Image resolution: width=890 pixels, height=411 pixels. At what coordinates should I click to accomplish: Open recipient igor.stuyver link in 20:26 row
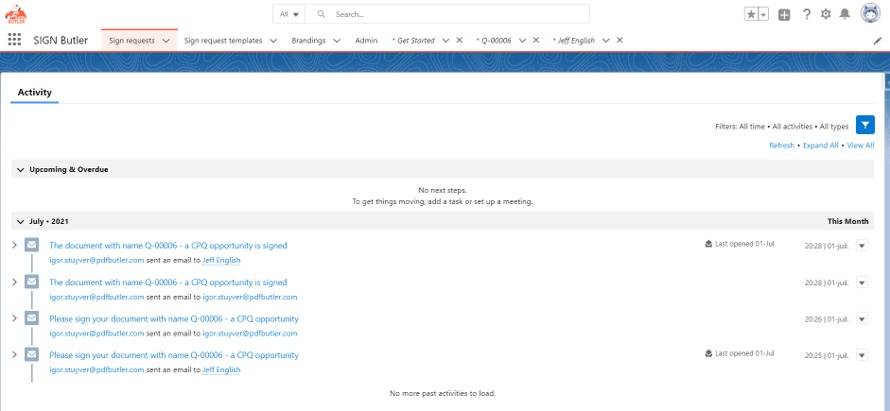[250, 333]
